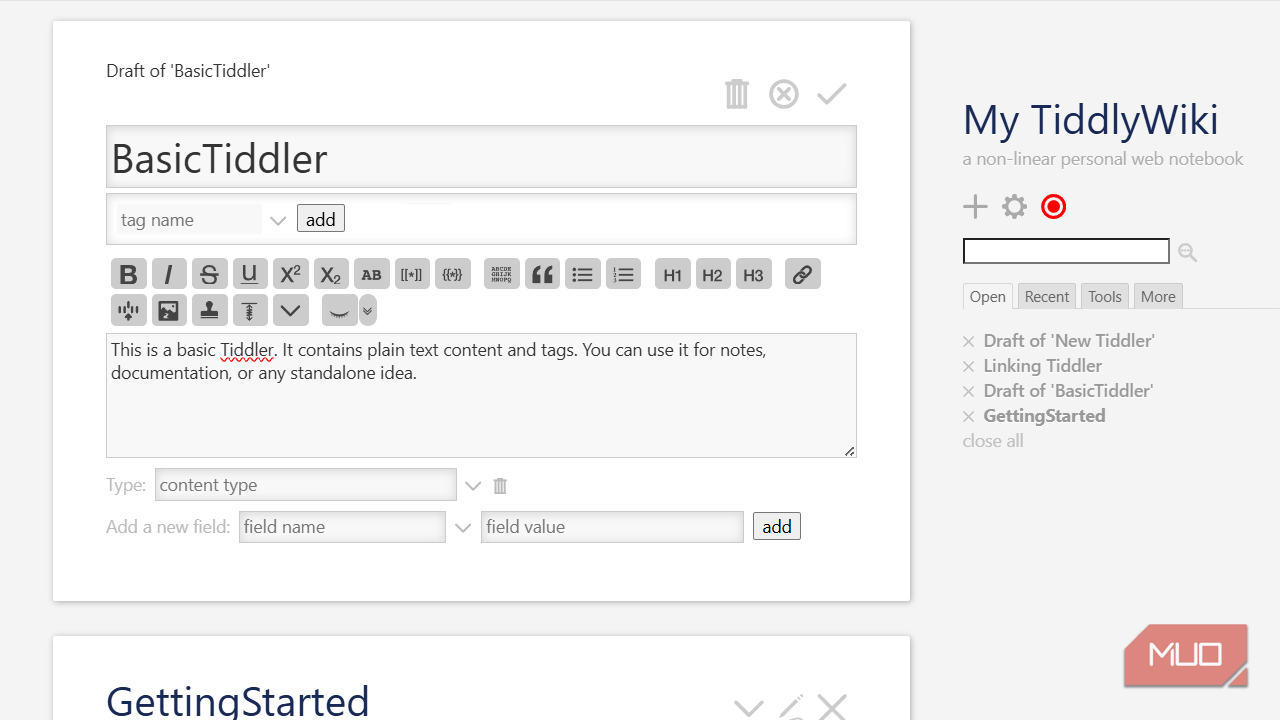Apply monospaced AB formatting
The image size is (1280, 720).
(x=371, y=274)
